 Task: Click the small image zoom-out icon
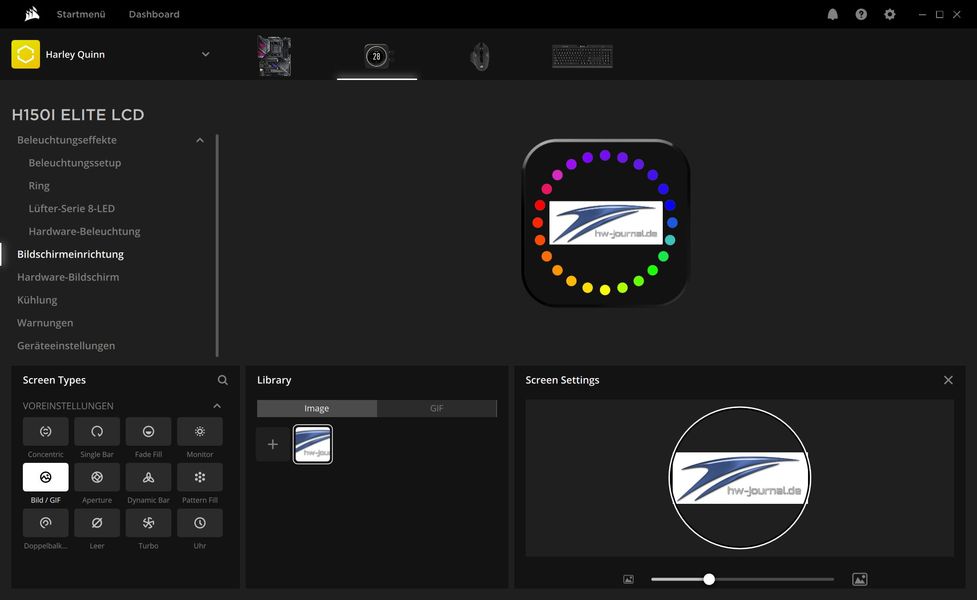pyautogui.click(x=629, y=579)
